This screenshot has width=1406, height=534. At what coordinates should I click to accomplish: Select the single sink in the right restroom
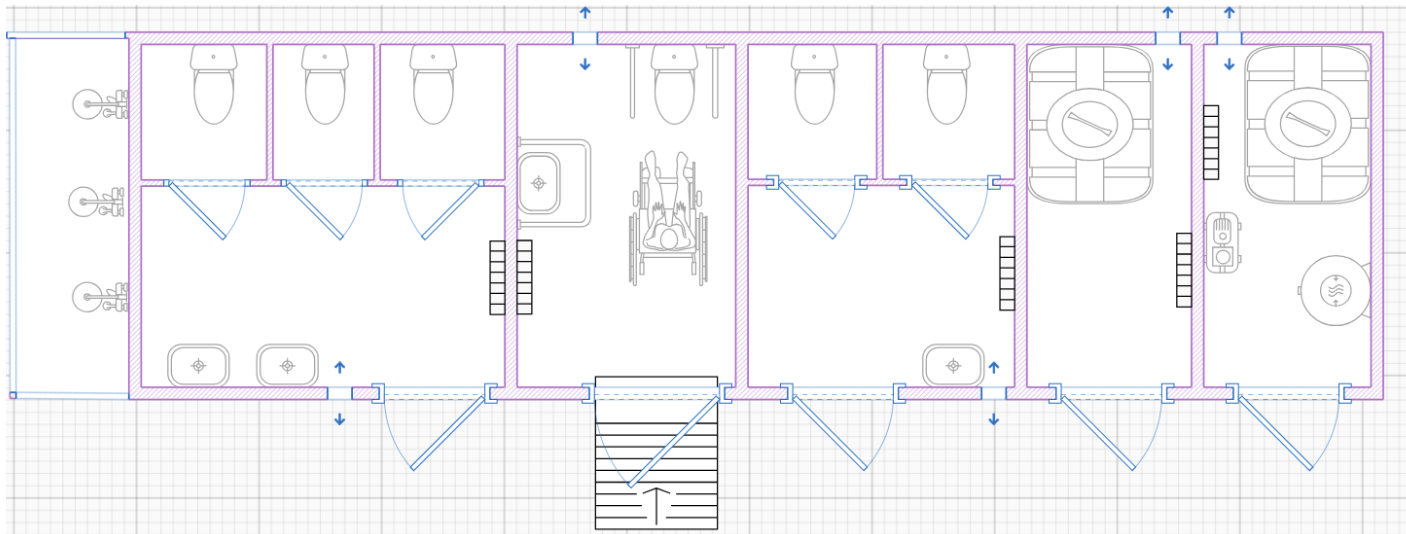953,365
